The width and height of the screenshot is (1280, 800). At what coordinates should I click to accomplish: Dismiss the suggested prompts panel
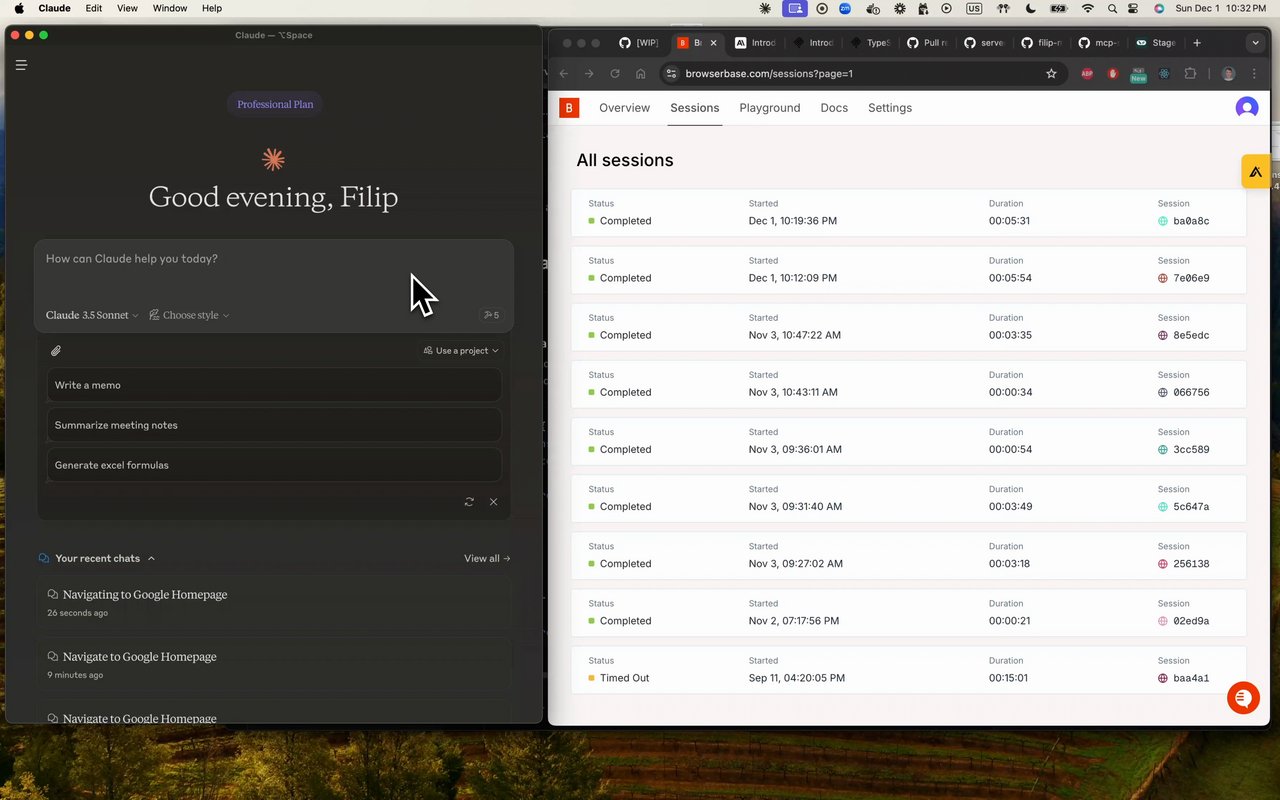click(493, 502)
